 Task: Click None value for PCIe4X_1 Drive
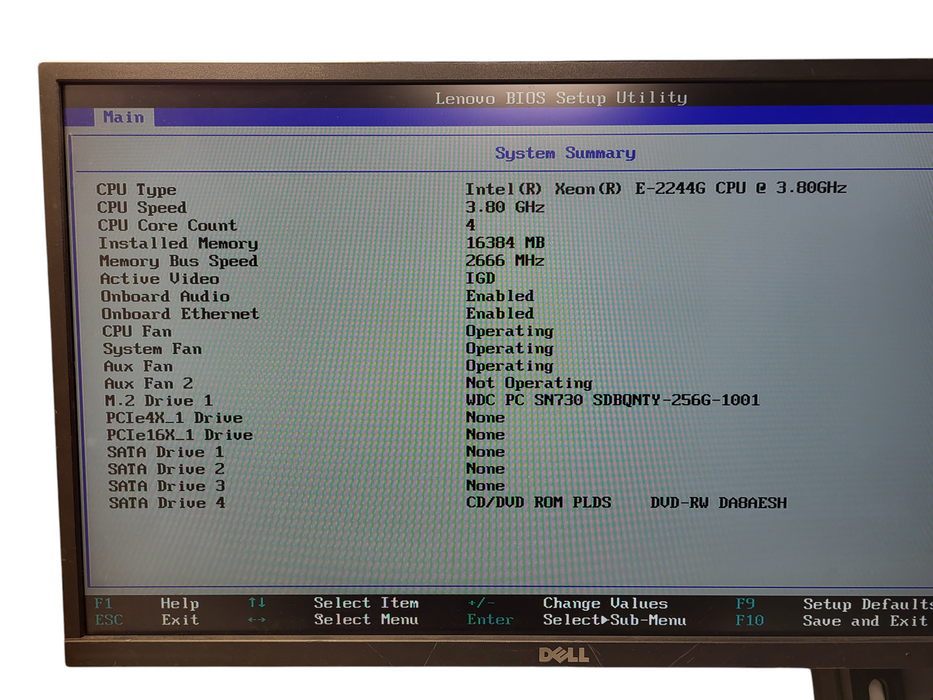[485, 417]
